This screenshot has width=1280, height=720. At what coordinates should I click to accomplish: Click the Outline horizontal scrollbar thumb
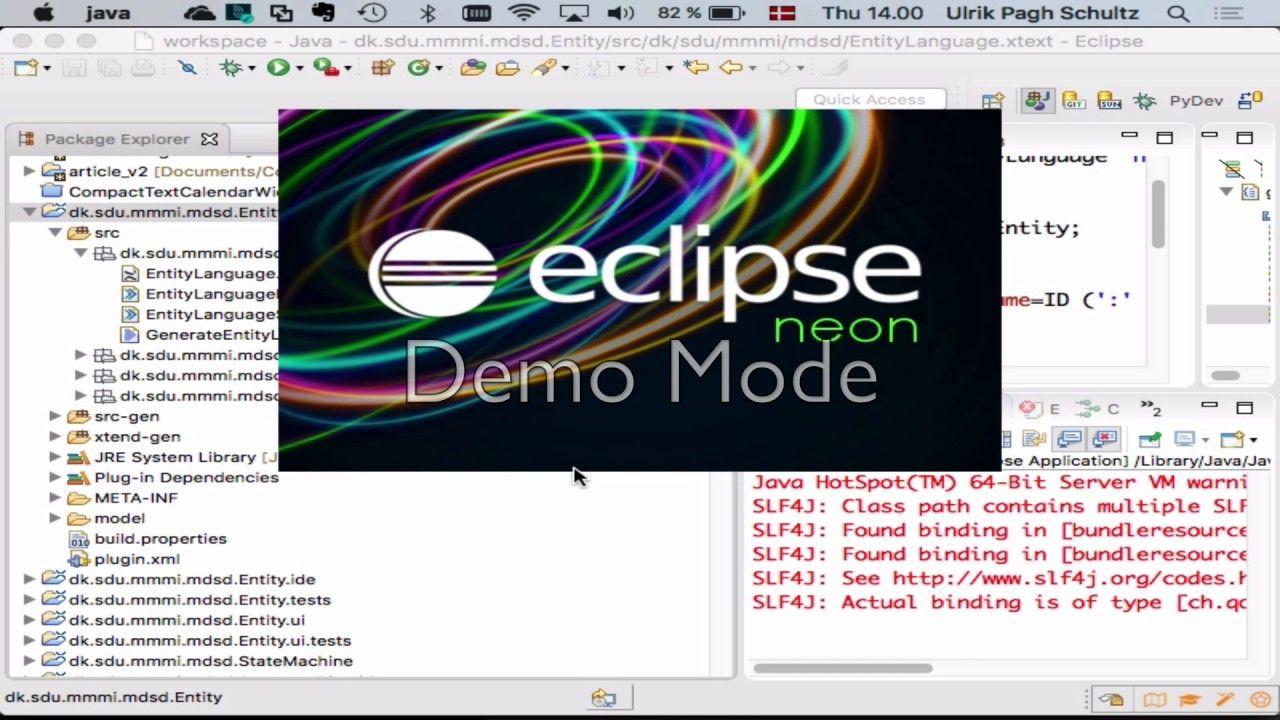click(x=1226, y=376)
